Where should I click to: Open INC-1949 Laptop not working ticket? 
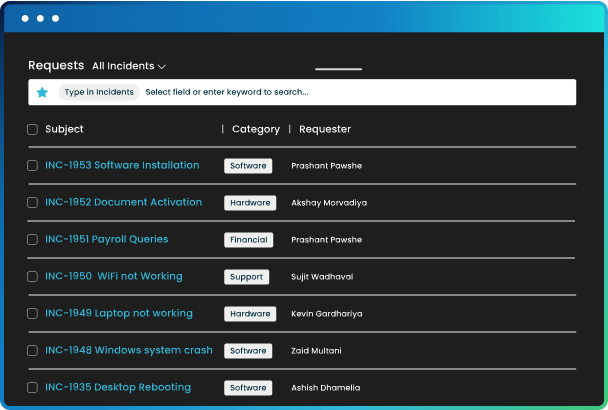(x=119, y=313)
